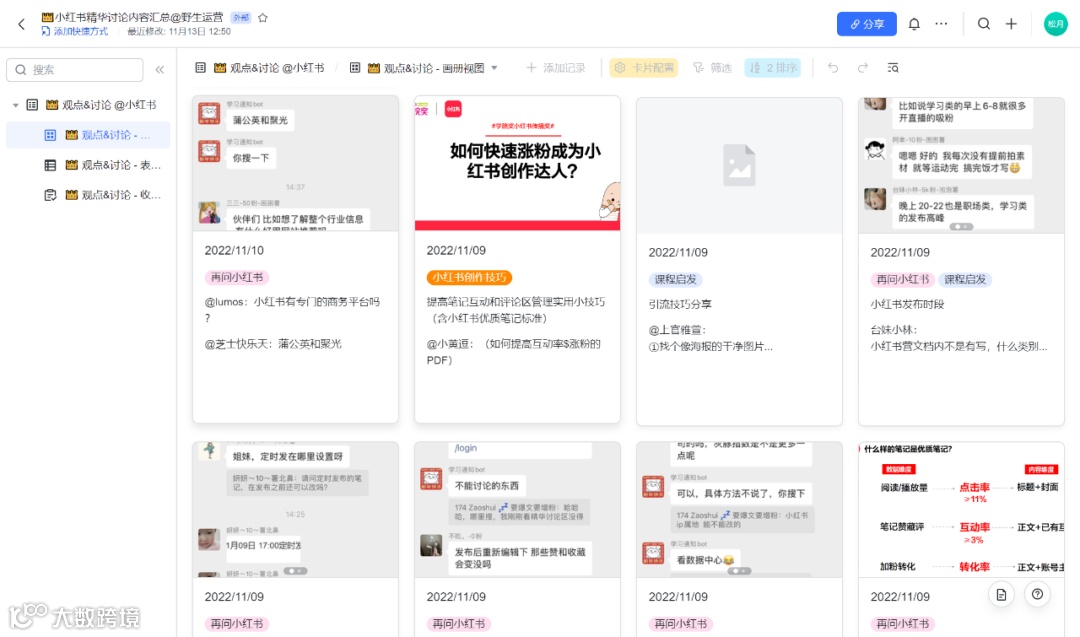This screenshot has width=1080, height=637.
Task: Open the 画册视图 view dropdown arrow
Action: pyautogui.click(x=494, y=68)
